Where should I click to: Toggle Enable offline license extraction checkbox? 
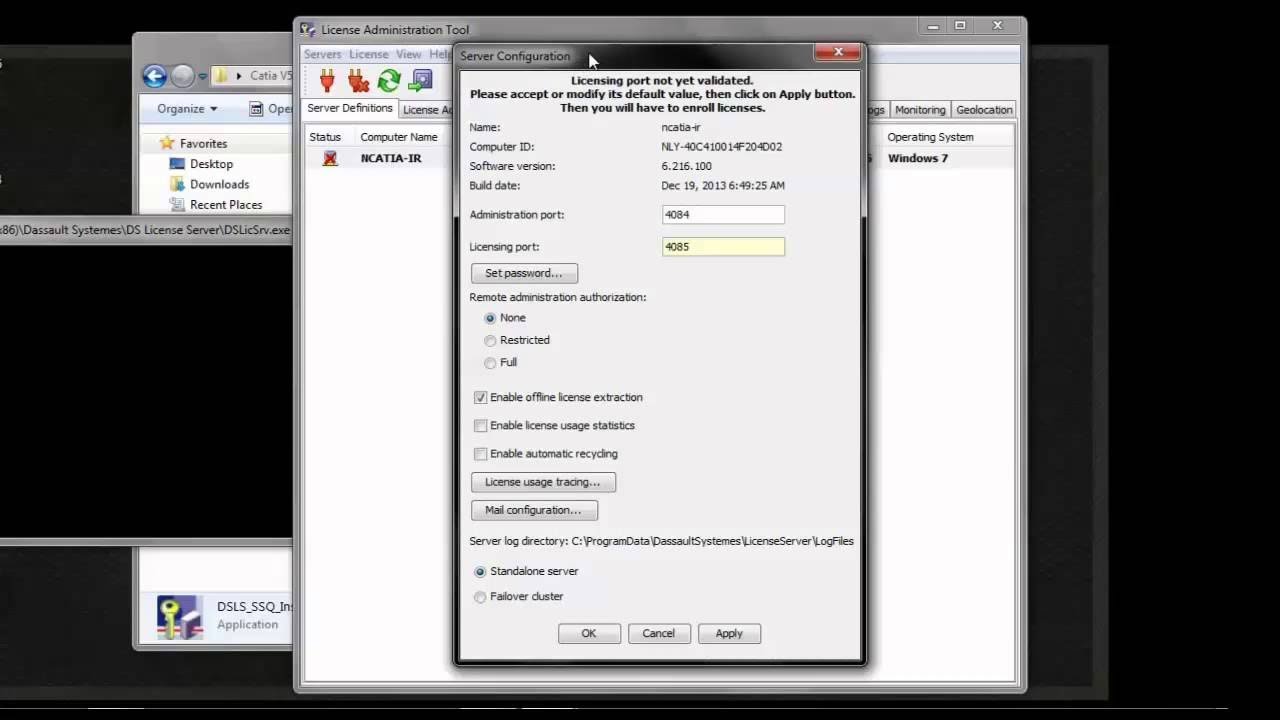click(481, 397)
